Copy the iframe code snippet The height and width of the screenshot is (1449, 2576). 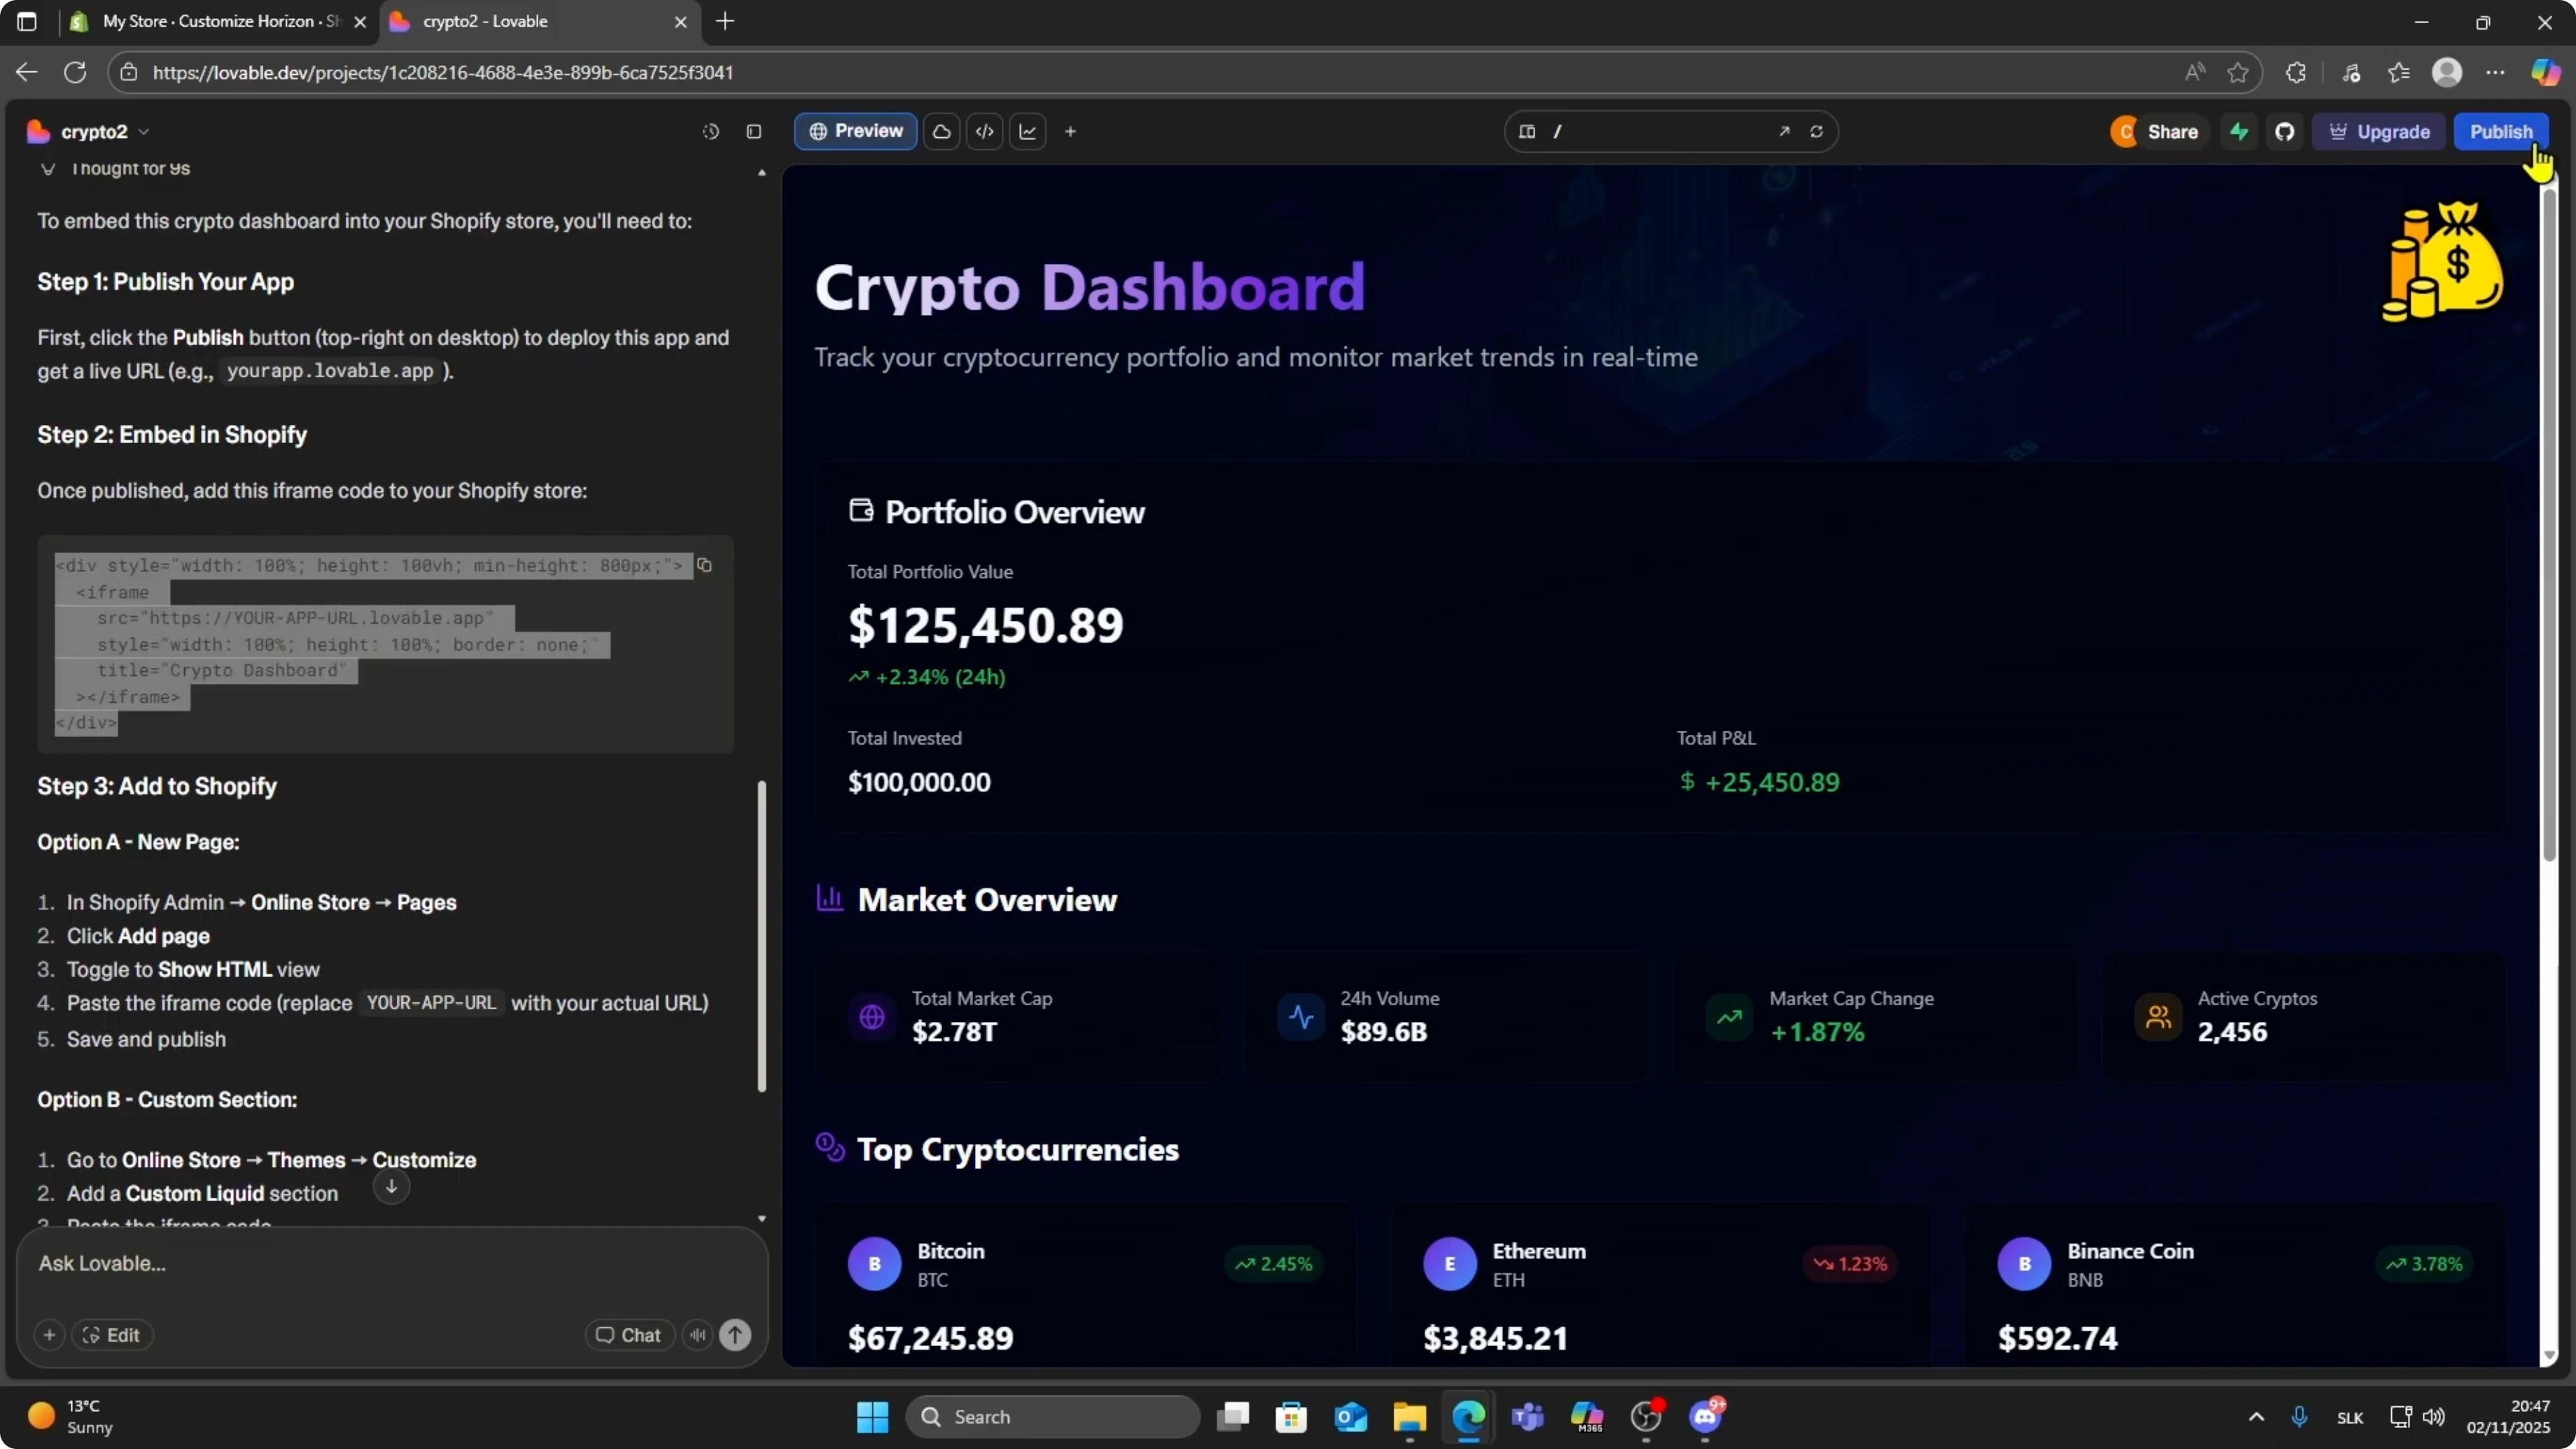[x=704, y=566]
